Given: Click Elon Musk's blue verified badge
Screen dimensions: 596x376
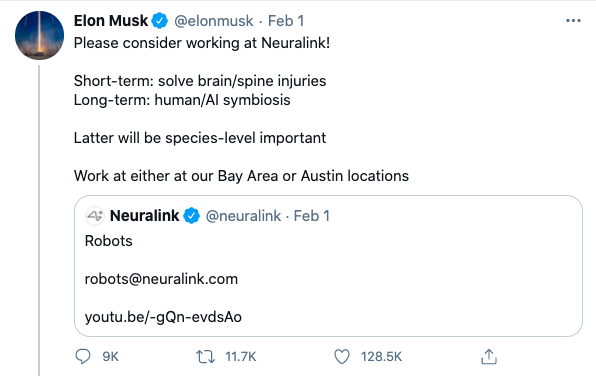Looking at the screenshot, I should click(160, 21).
